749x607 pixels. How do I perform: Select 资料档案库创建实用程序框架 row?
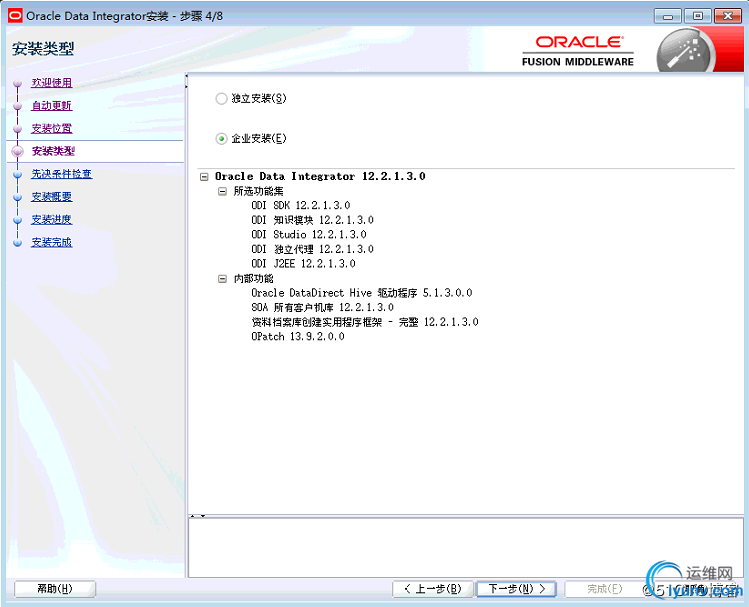(x=364, y=322)
